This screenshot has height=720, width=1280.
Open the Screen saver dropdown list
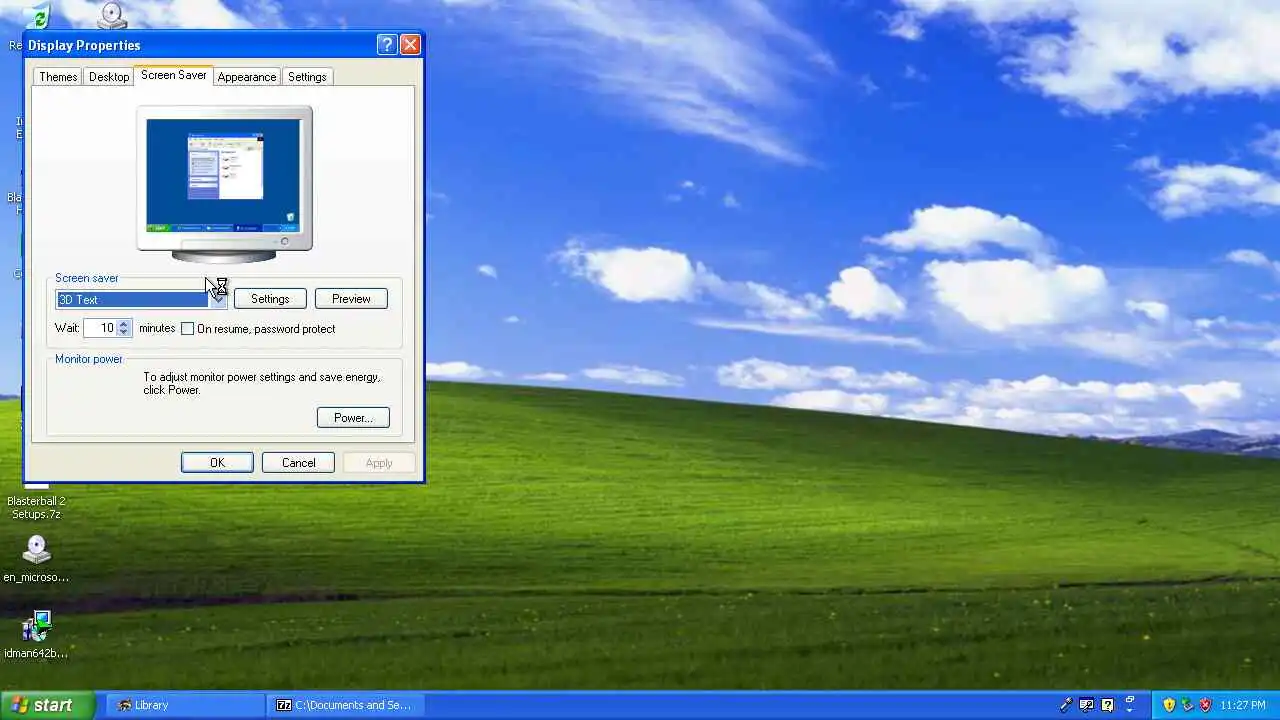[218, 299]
